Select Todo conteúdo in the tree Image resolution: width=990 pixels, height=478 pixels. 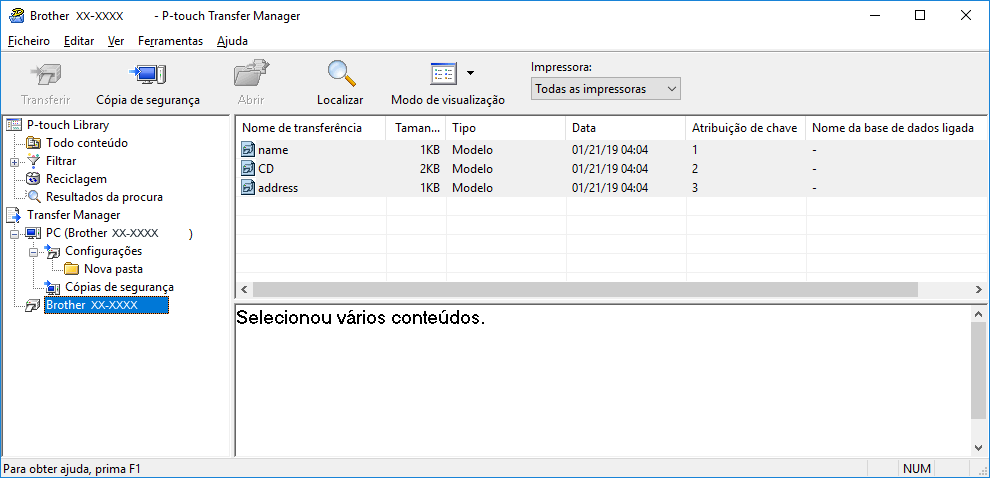tap(86, 143)
